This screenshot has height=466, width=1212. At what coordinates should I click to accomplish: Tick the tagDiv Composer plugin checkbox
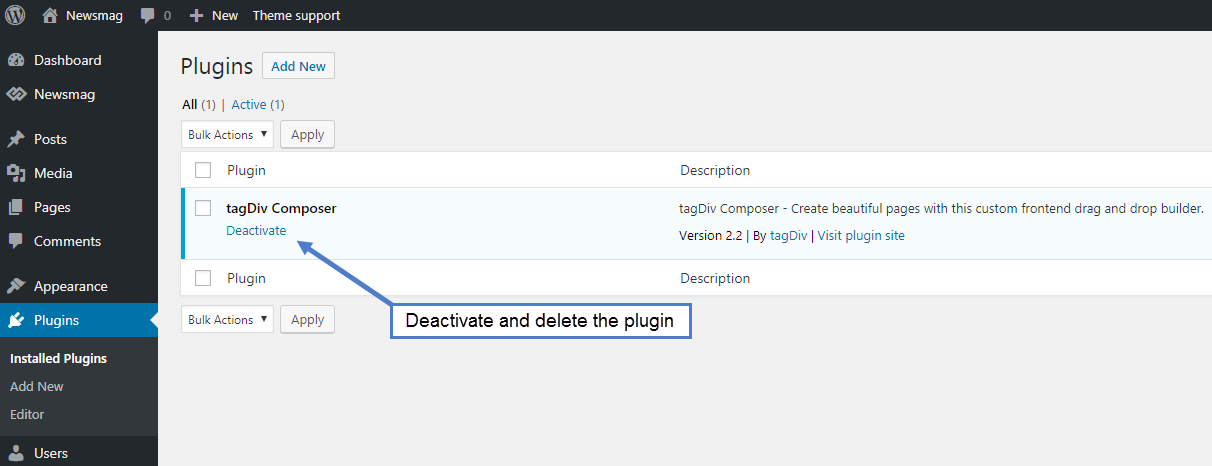[x=203, y=208]
